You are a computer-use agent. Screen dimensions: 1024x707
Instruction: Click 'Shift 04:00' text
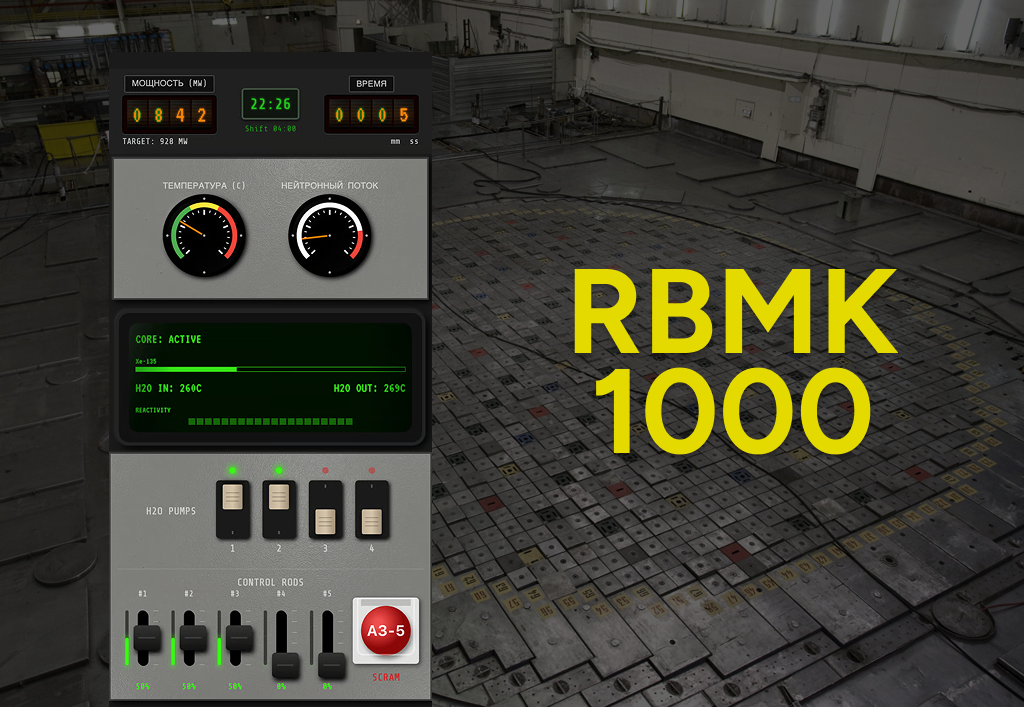tap(270, 129)
